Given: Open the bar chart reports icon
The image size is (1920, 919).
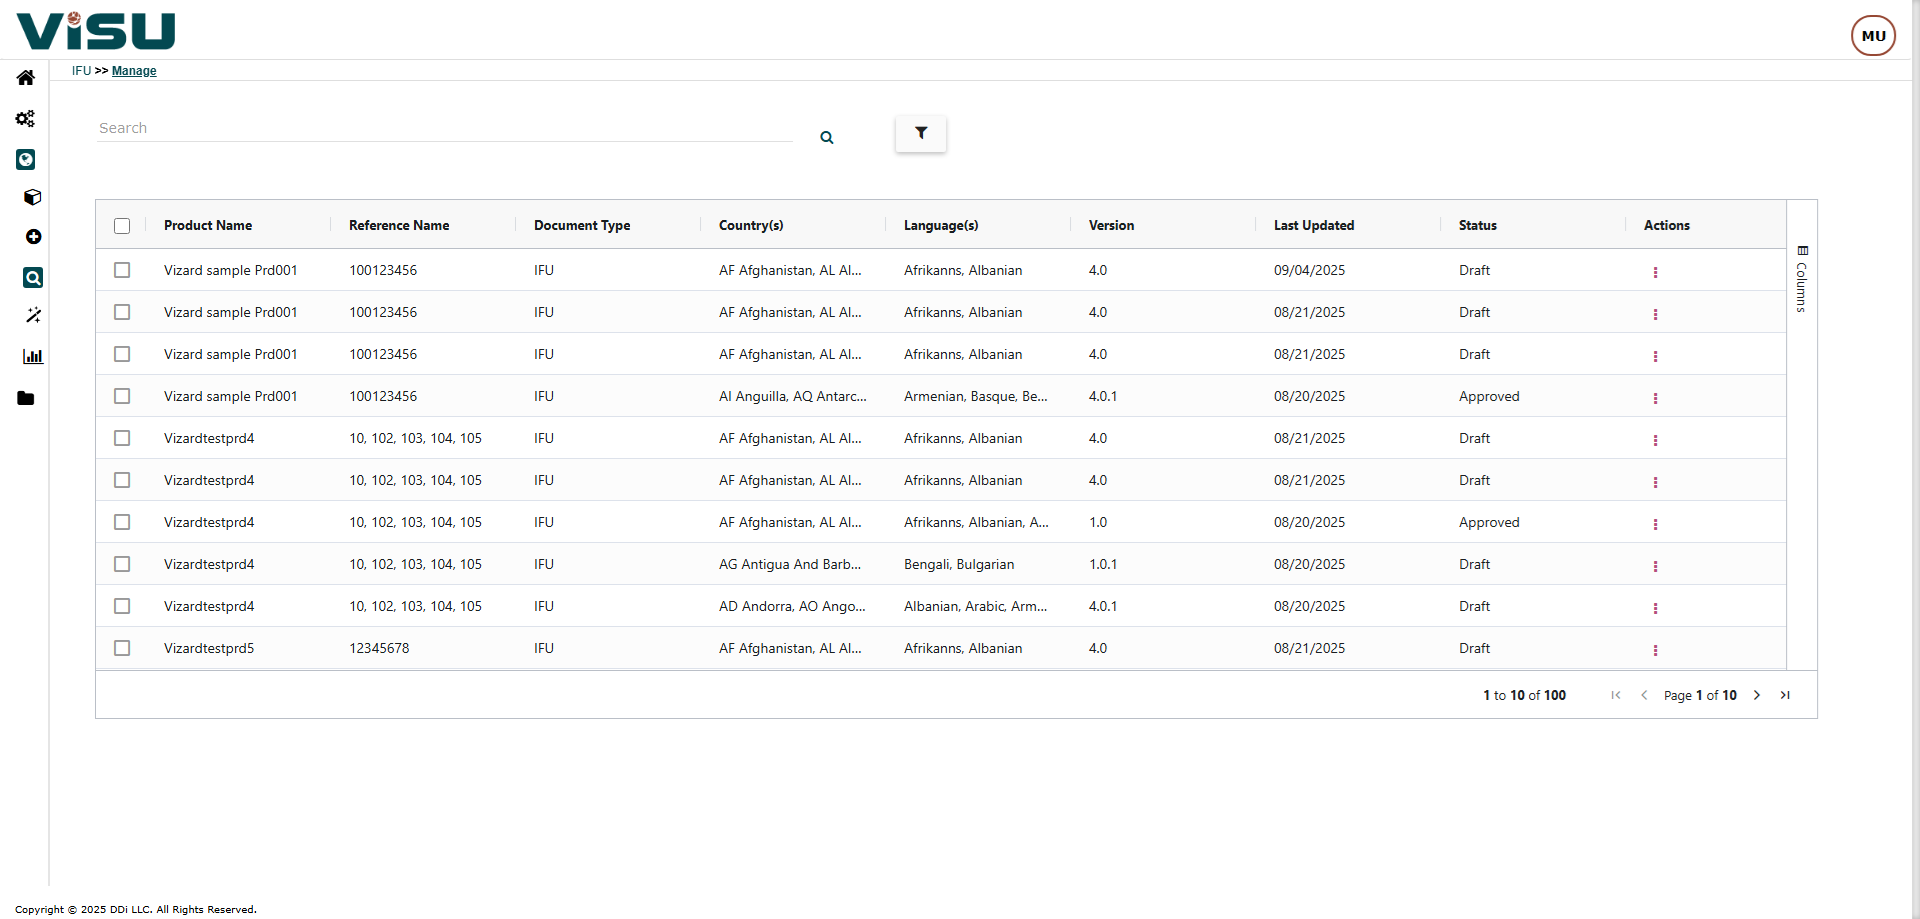Looking at the screenshot, I should (33, 356).
